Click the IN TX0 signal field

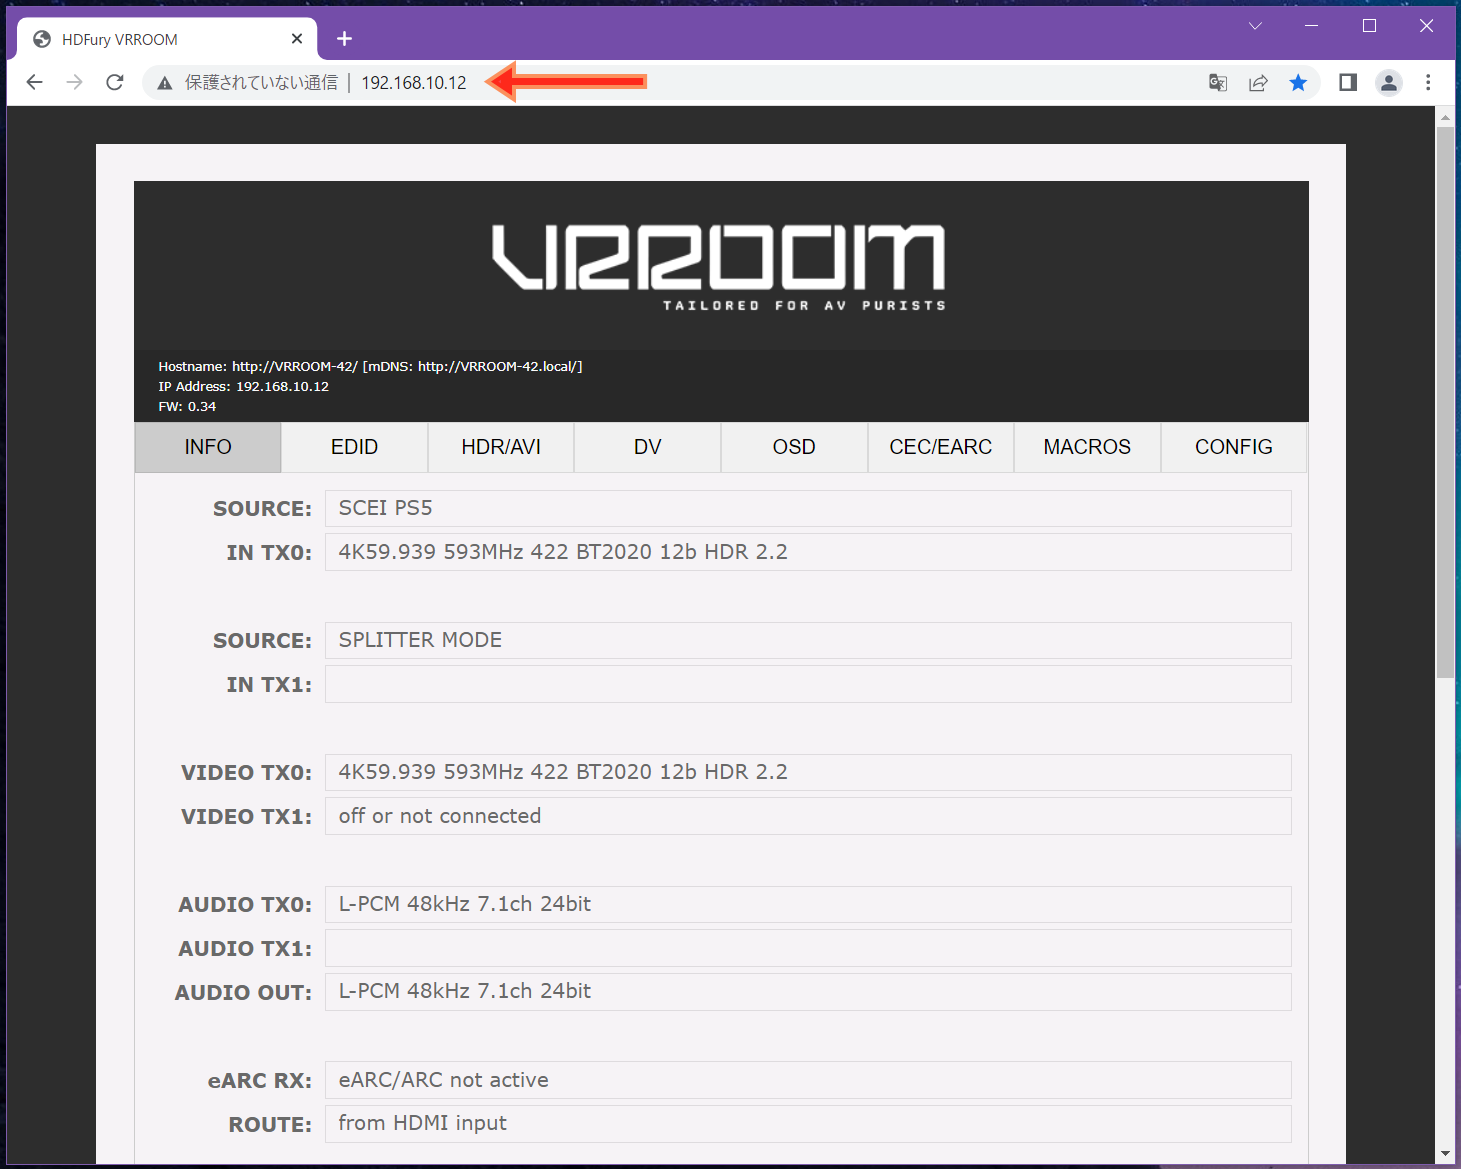pyautogui.click(x=808, y=552)
